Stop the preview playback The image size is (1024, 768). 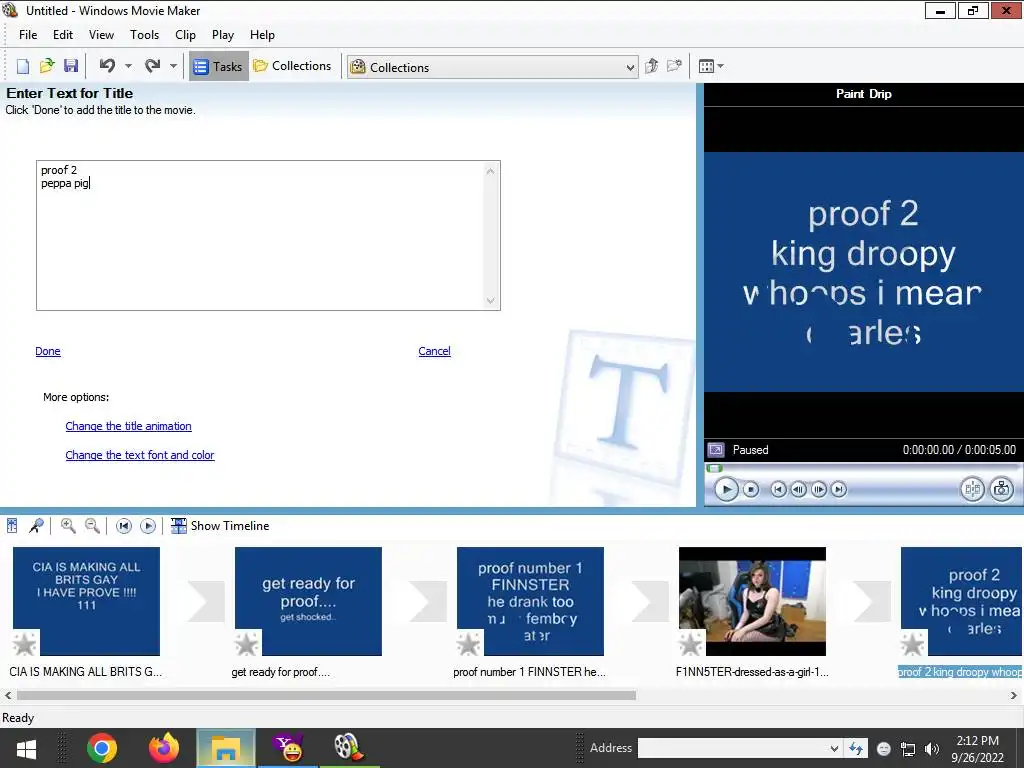(751, 489)
